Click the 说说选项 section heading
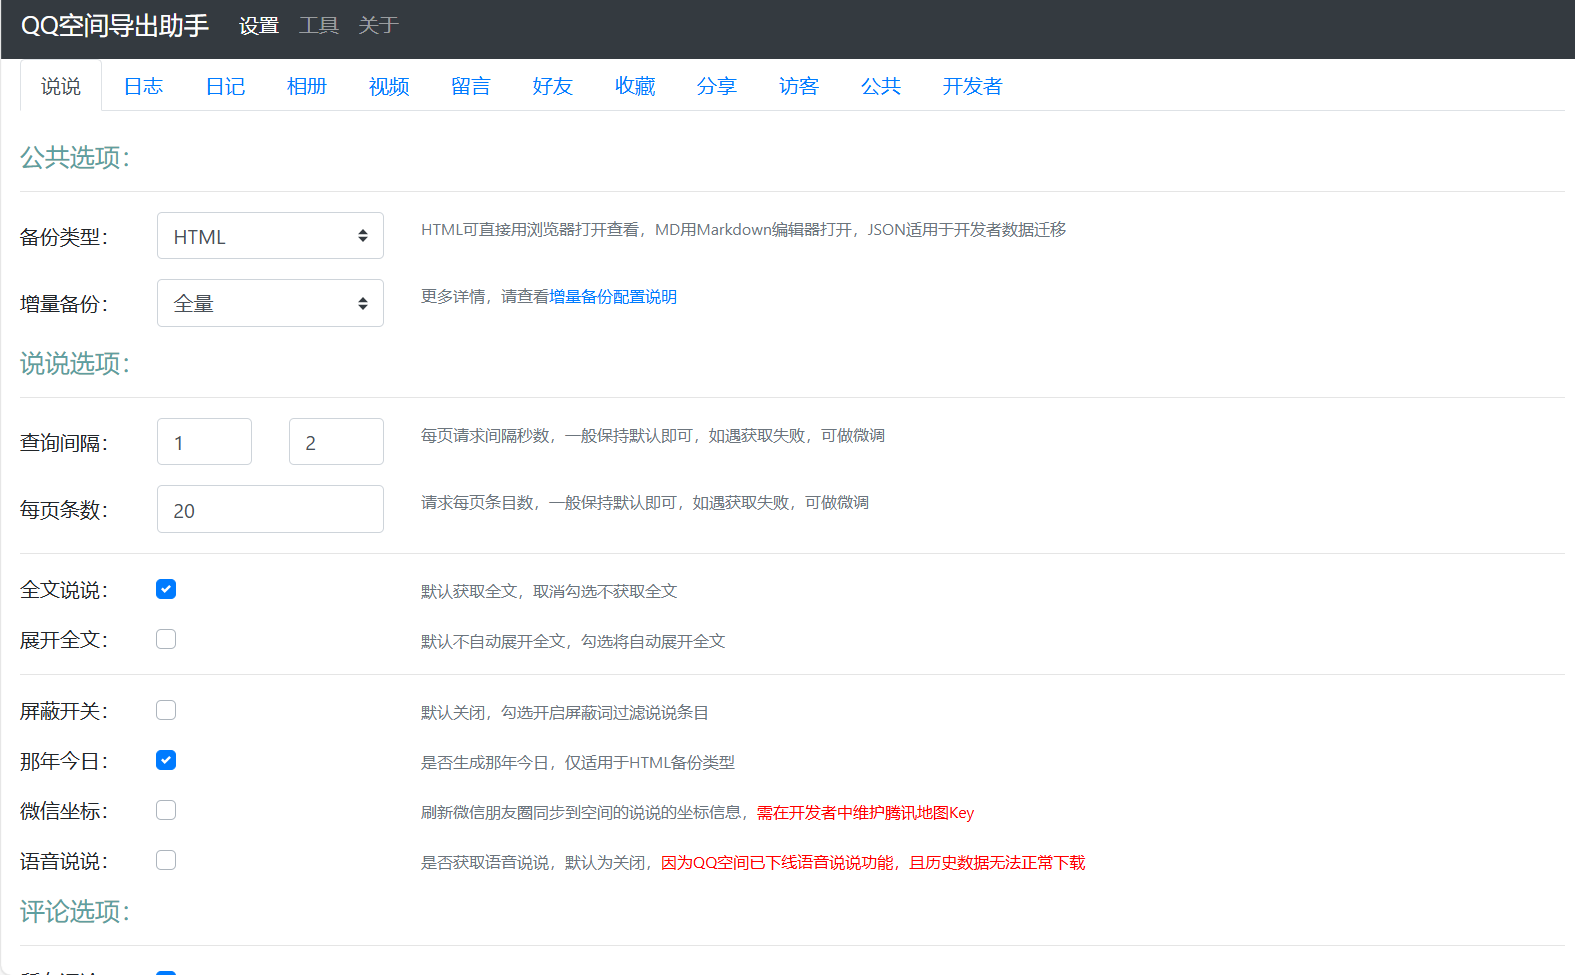The height and width of the screenshot is (975, 1575). point(75,364)
